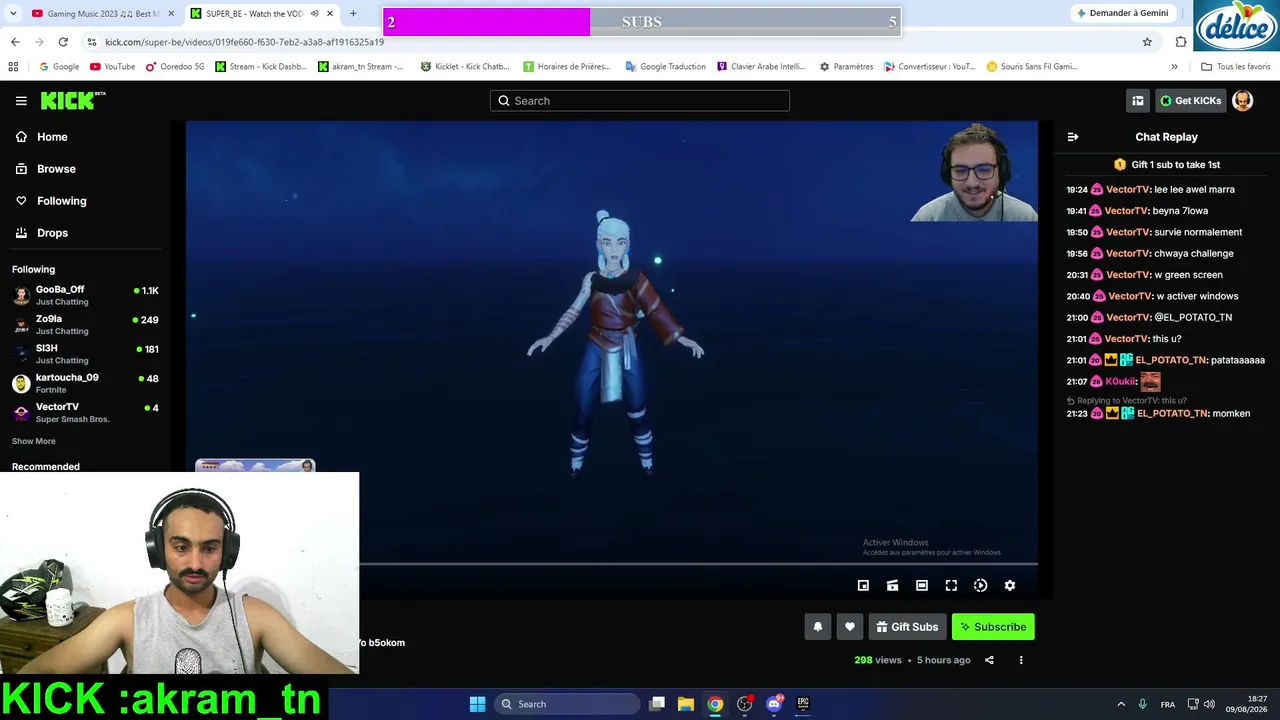Follow the channel with the heart button
The image size is (1280, 720).
click(849, 627)
